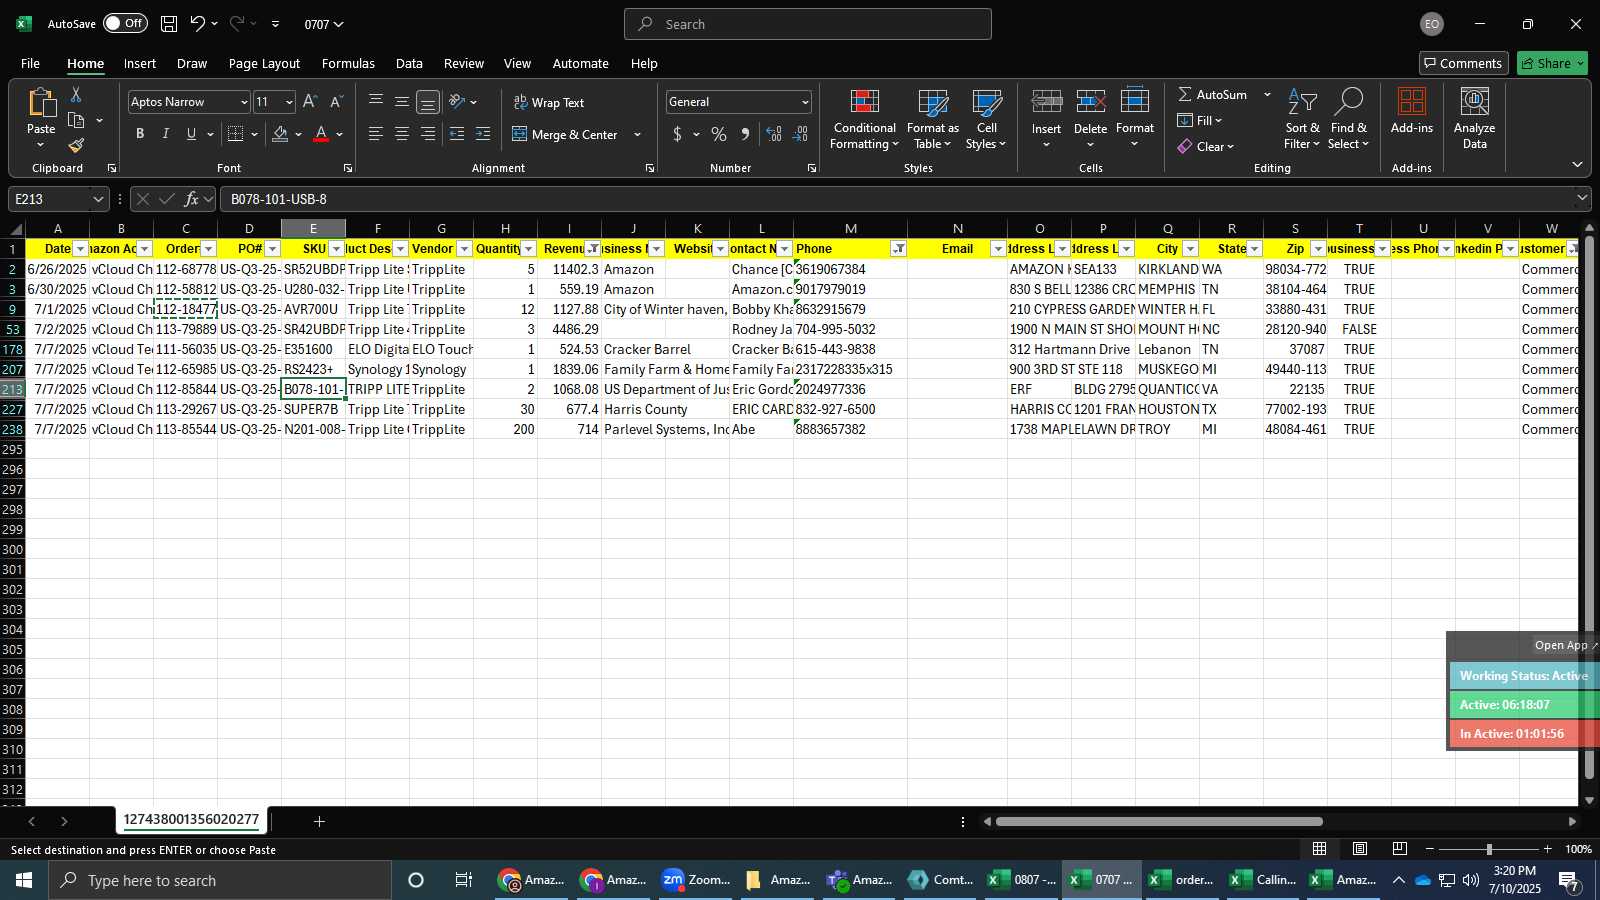The image size is (1600, 900).
Task: Click Decrease Decimal icon
Action: pyautogui.click(x=800, y=134)
